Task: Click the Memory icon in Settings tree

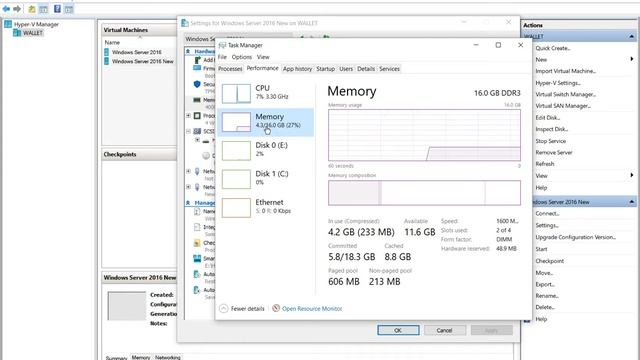Action: click(x=197, y=100)
